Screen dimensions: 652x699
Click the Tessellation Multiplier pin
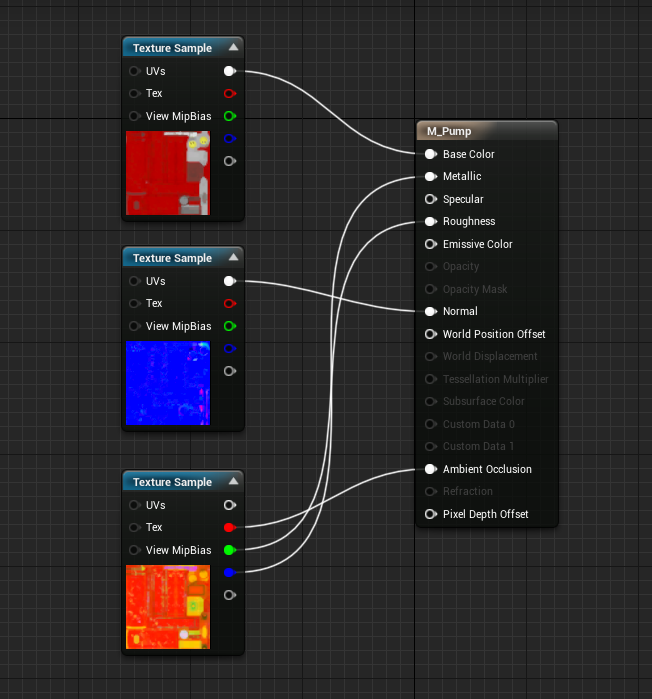pyautogui.click(x=431, y=379)
